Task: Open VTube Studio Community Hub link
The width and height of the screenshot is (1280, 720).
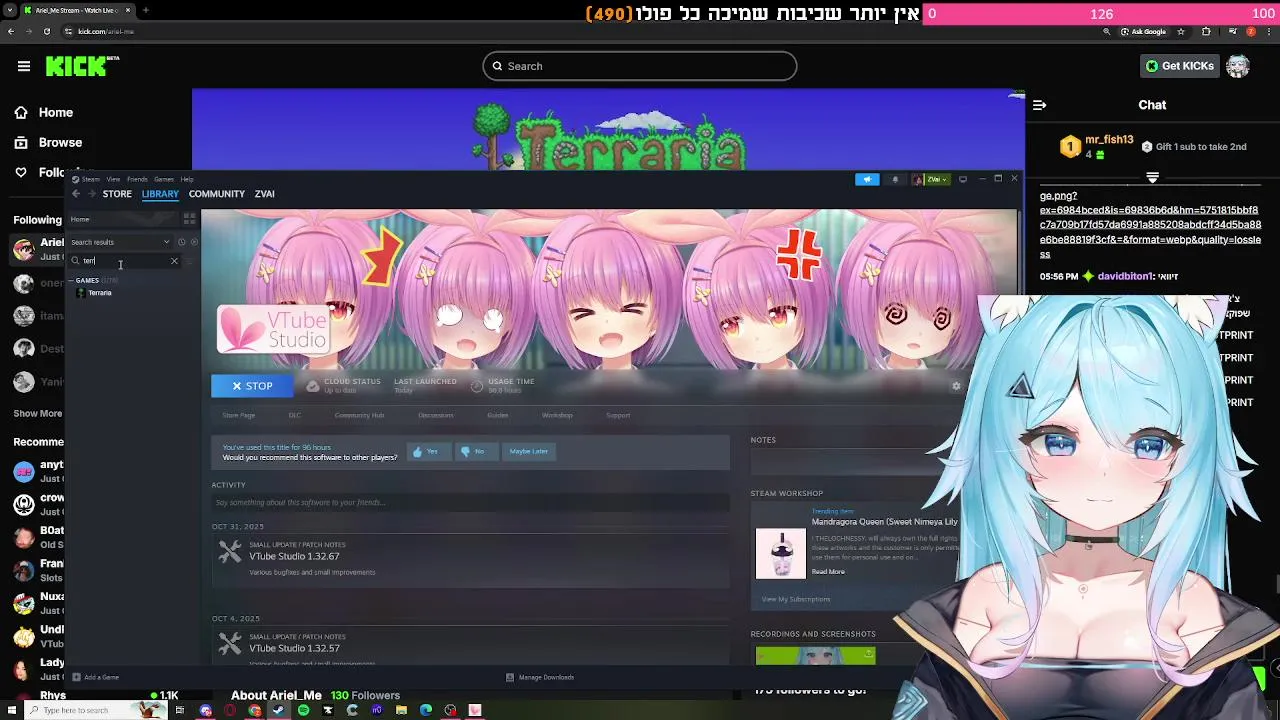Action: coord(359,415)
